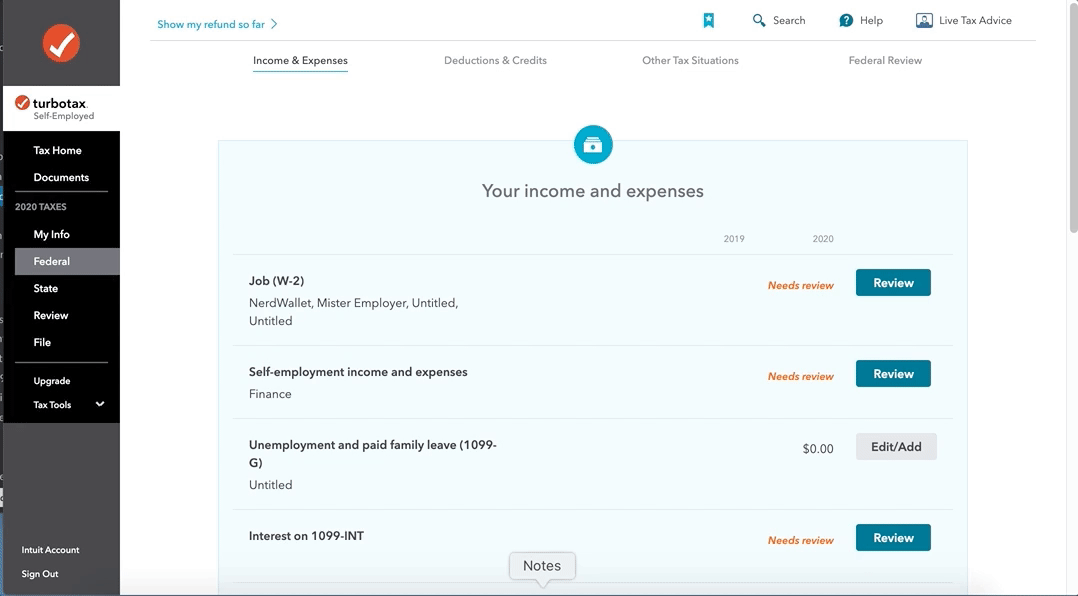The height and width of the screenshot is (596, 1078).
Task: Click the 2019 column header
Action: [734, 239]
